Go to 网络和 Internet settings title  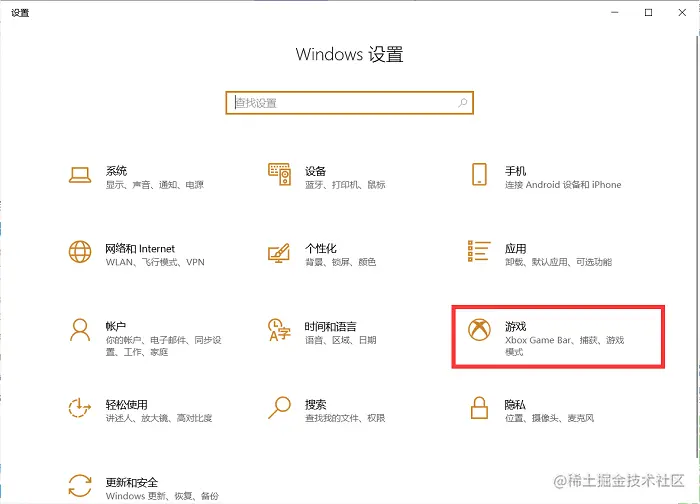tap(140, 249)
